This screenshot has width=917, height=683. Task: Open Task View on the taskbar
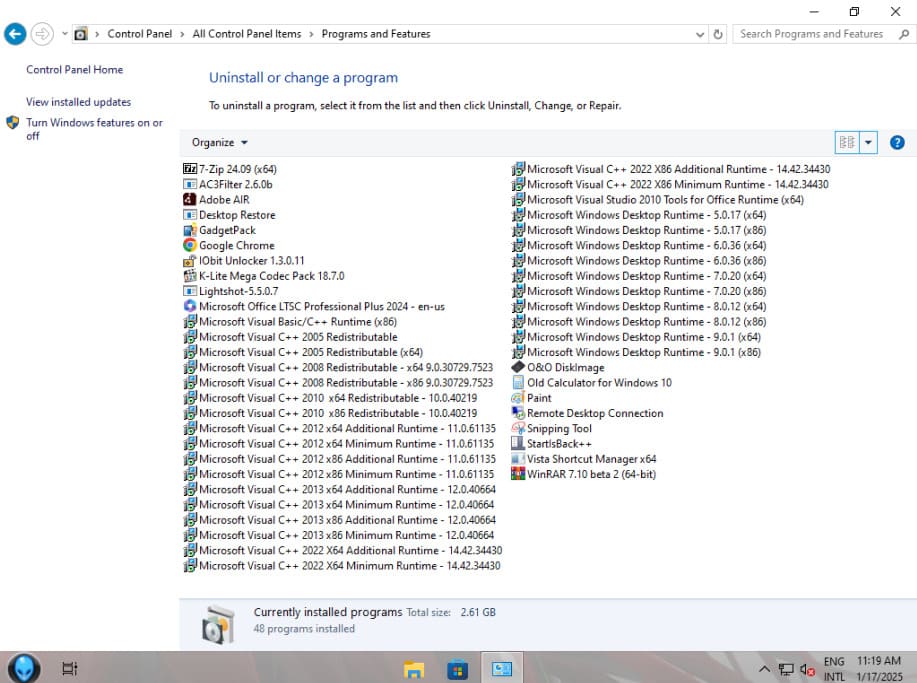tap(70, 668)
